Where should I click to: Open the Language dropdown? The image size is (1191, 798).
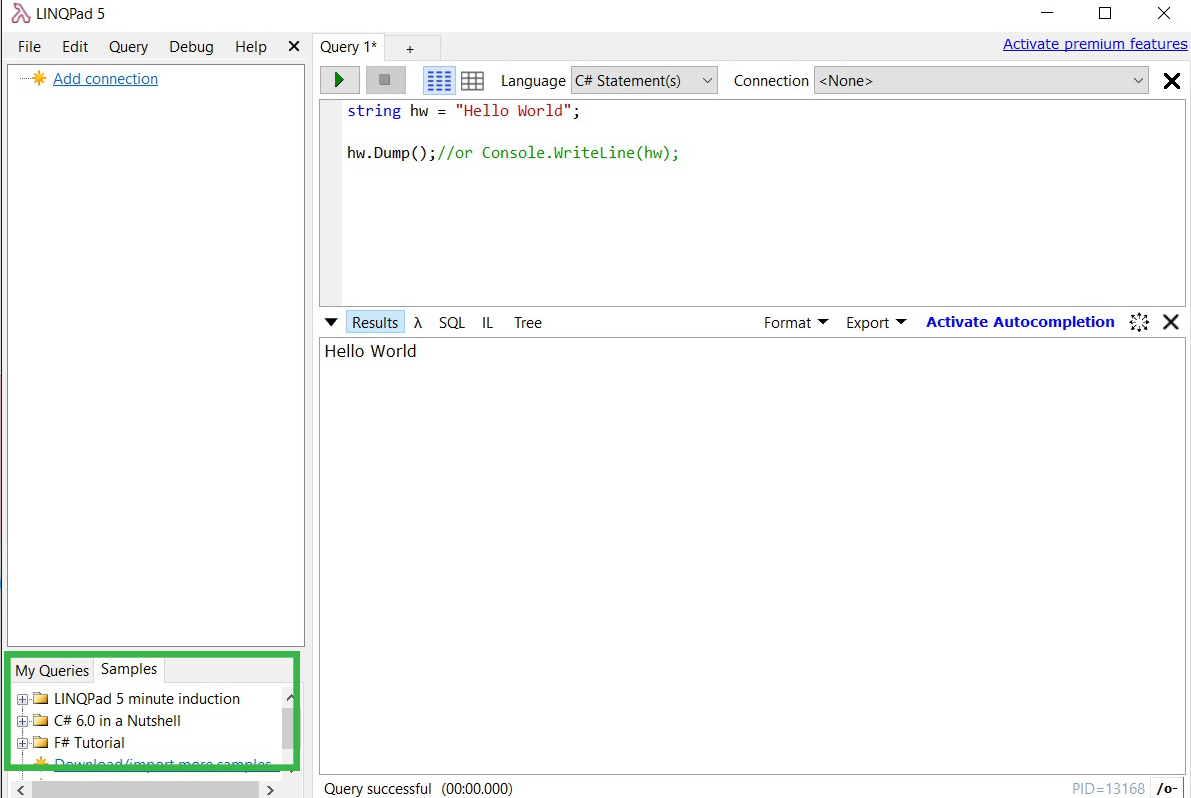coord(644,80)
